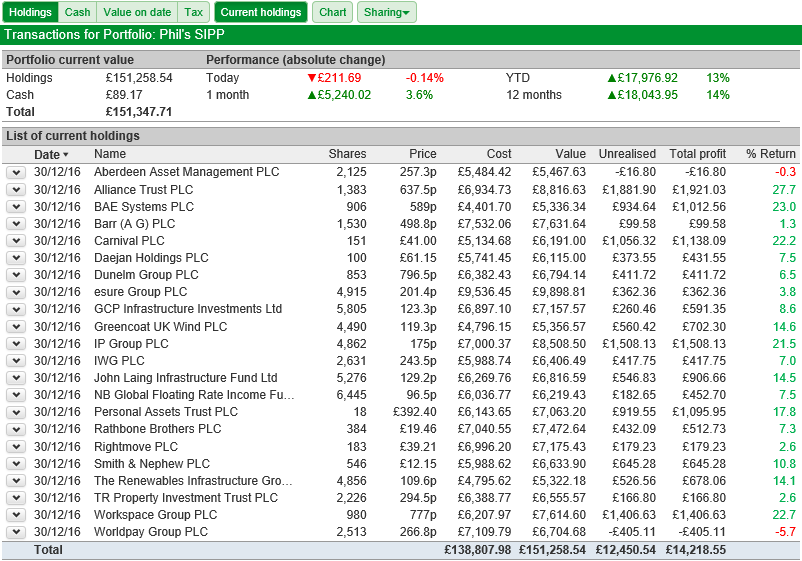Click the Total holdings value £151,347.71

139,112
